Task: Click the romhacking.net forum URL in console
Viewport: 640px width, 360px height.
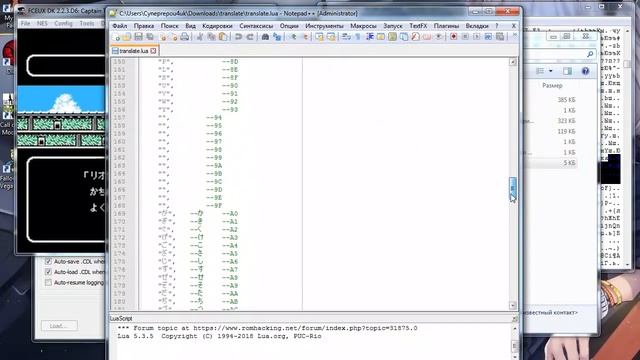Action: pyautogui.click(x=305, y=328)
